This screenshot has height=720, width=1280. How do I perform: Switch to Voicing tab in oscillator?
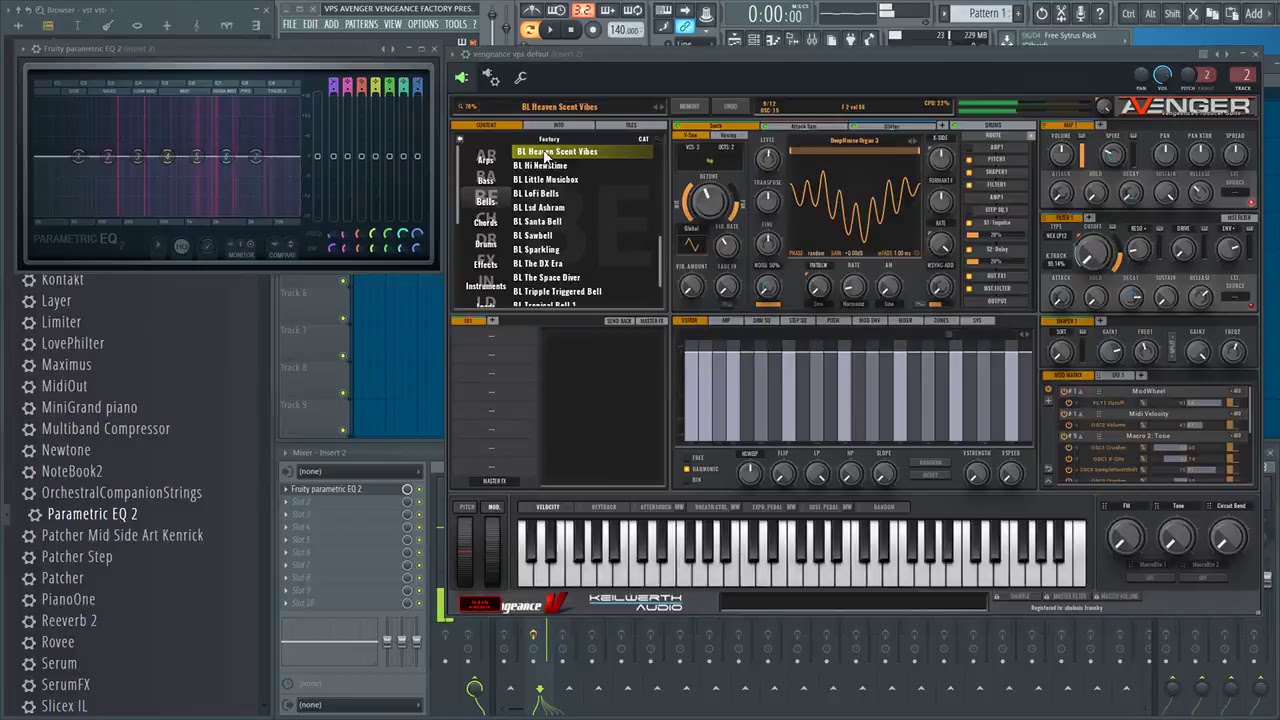point(728,135)
